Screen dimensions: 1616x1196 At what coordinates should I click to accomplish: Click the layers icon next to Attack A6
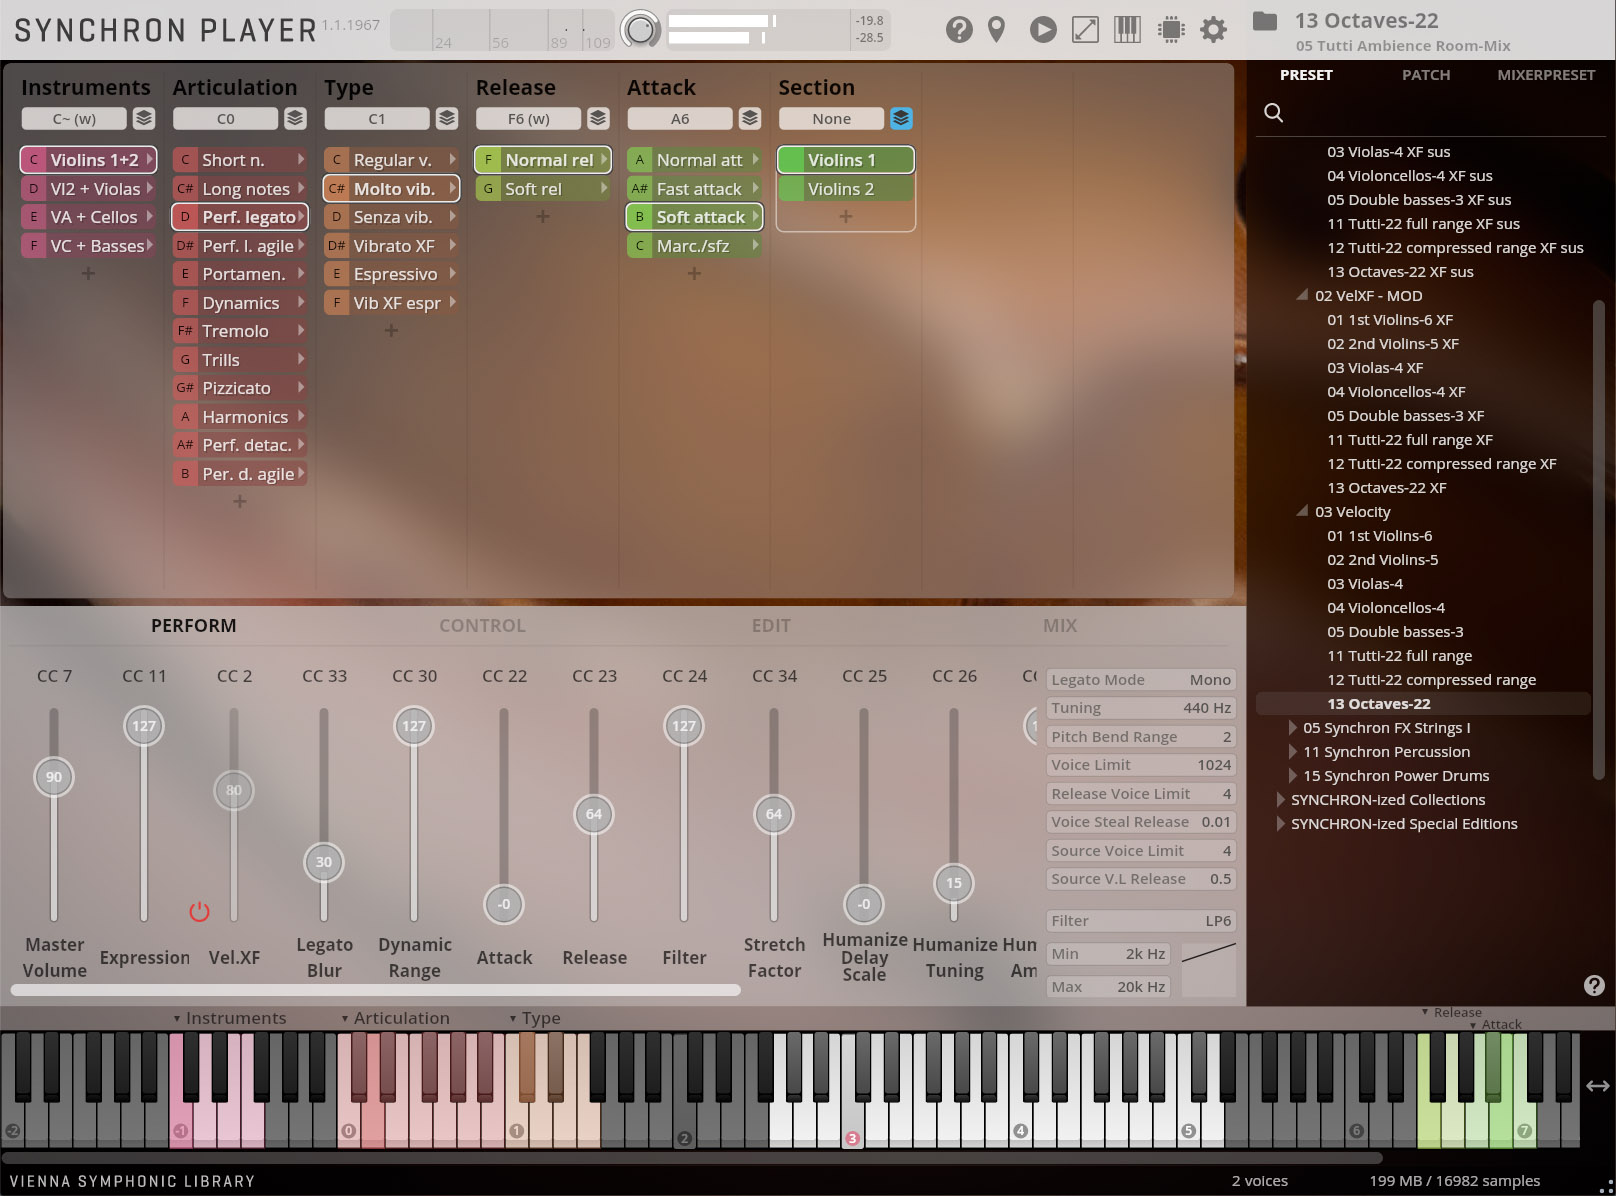pyautogui.click(x=750, y=118)
